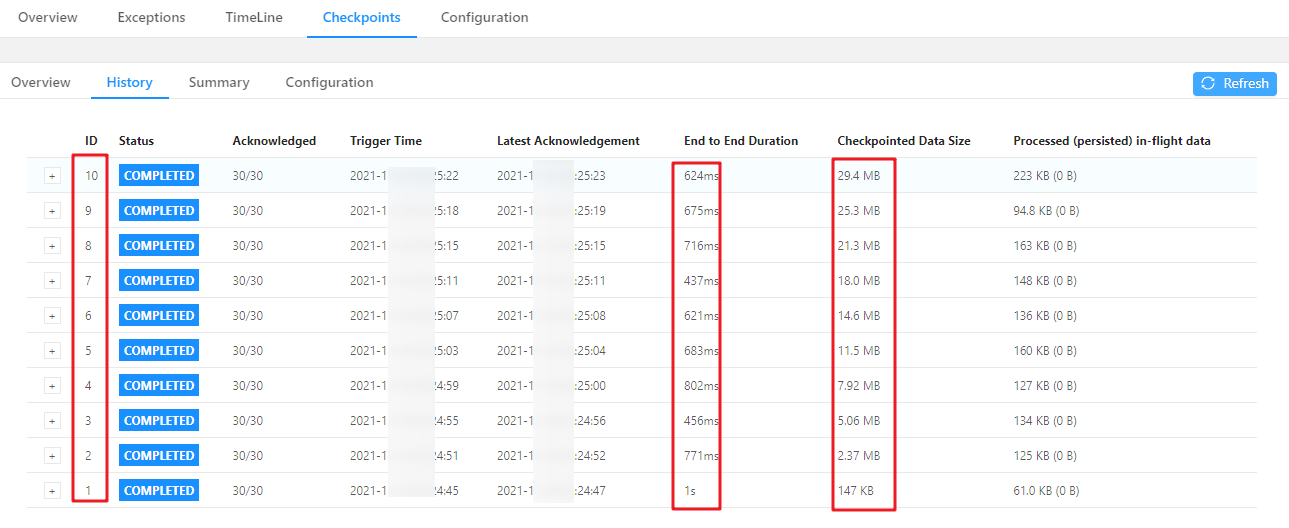This screenshot has width=1289, height=528.
Task: Click the 94.8 KB (0 B) in-flight value
Action: (x=1046, y=211)
